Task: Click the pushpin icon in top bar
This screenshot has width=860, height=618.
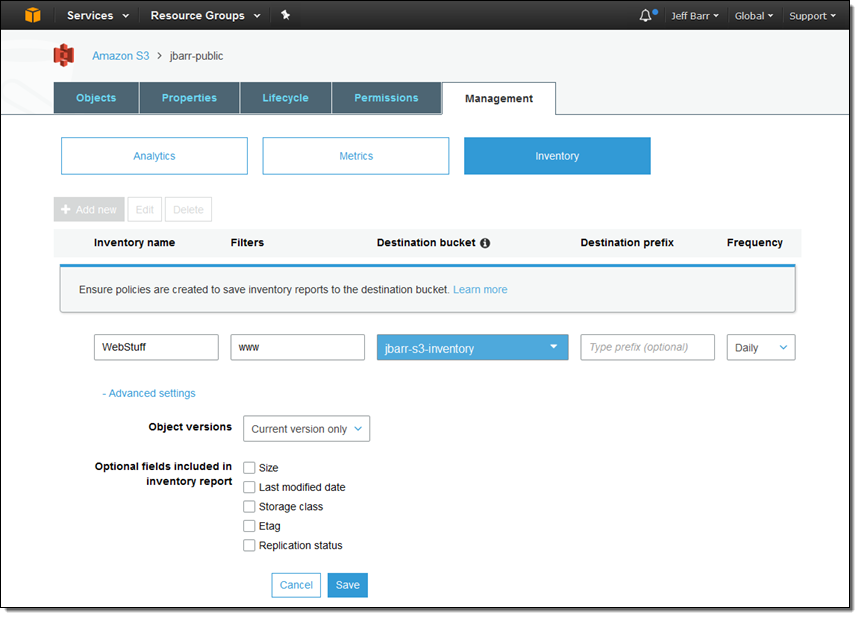Action: click(x=285, y=15)
